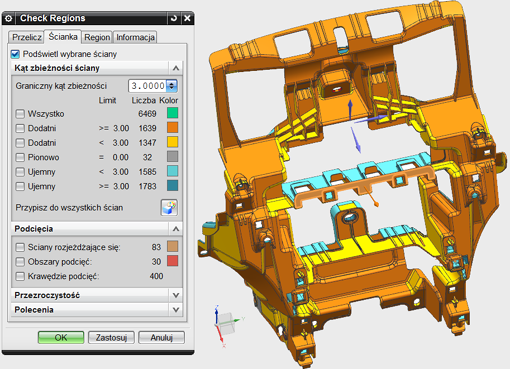The height and width of the screenshot is (369, 510).
Task: Click the reset dialog arrow icon
Action: tap(174, 18)
